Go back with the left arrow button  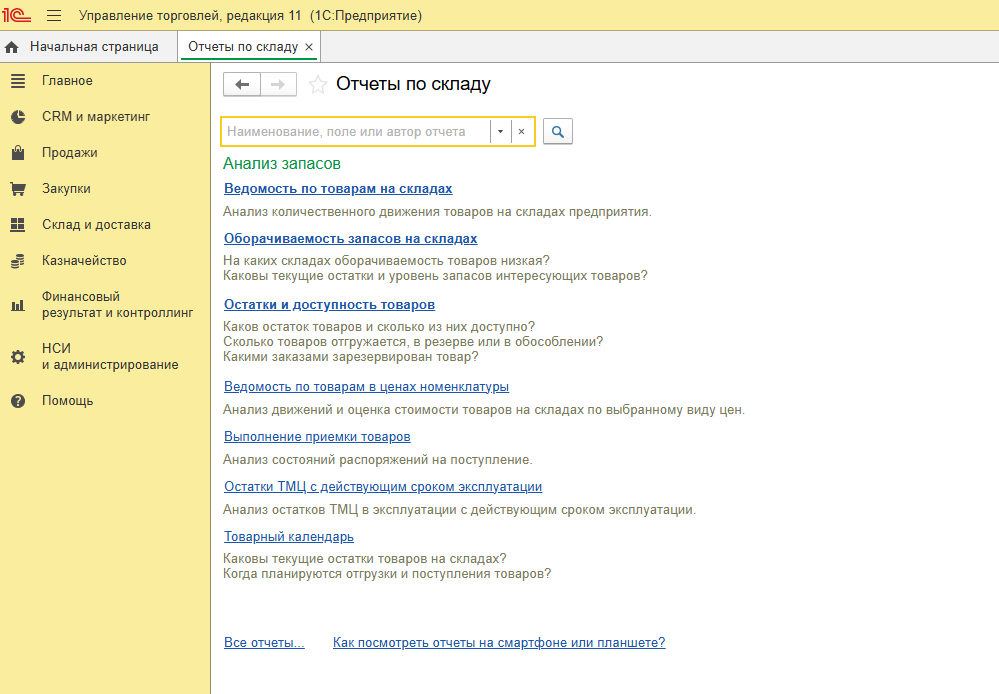tap(241, 85)
